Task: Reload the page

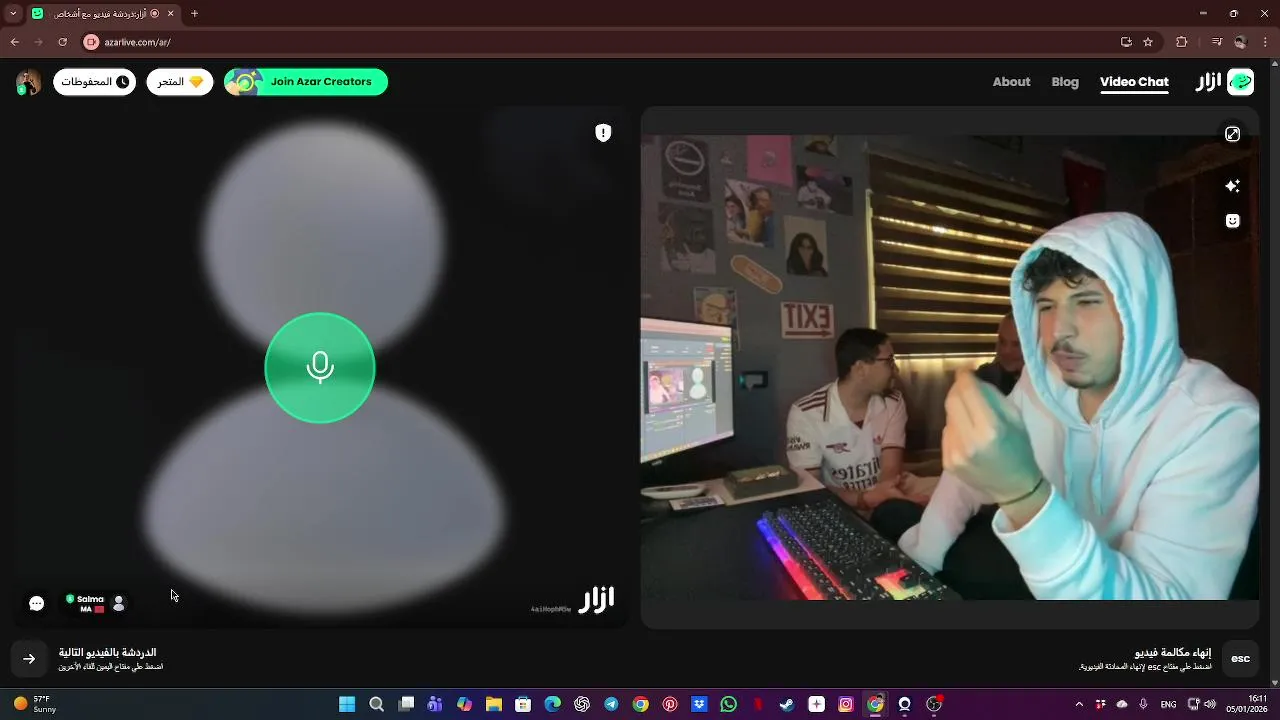Action: pyautogui.click(x=63, y=42)
